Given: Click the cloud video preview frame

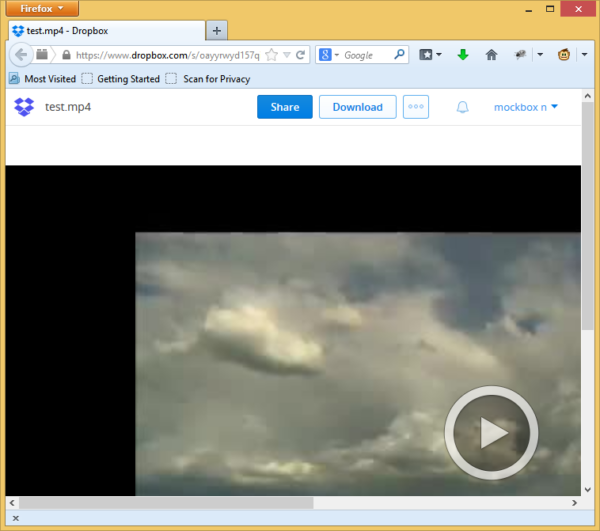Looking at the screenshot, I should pos(358,364).
